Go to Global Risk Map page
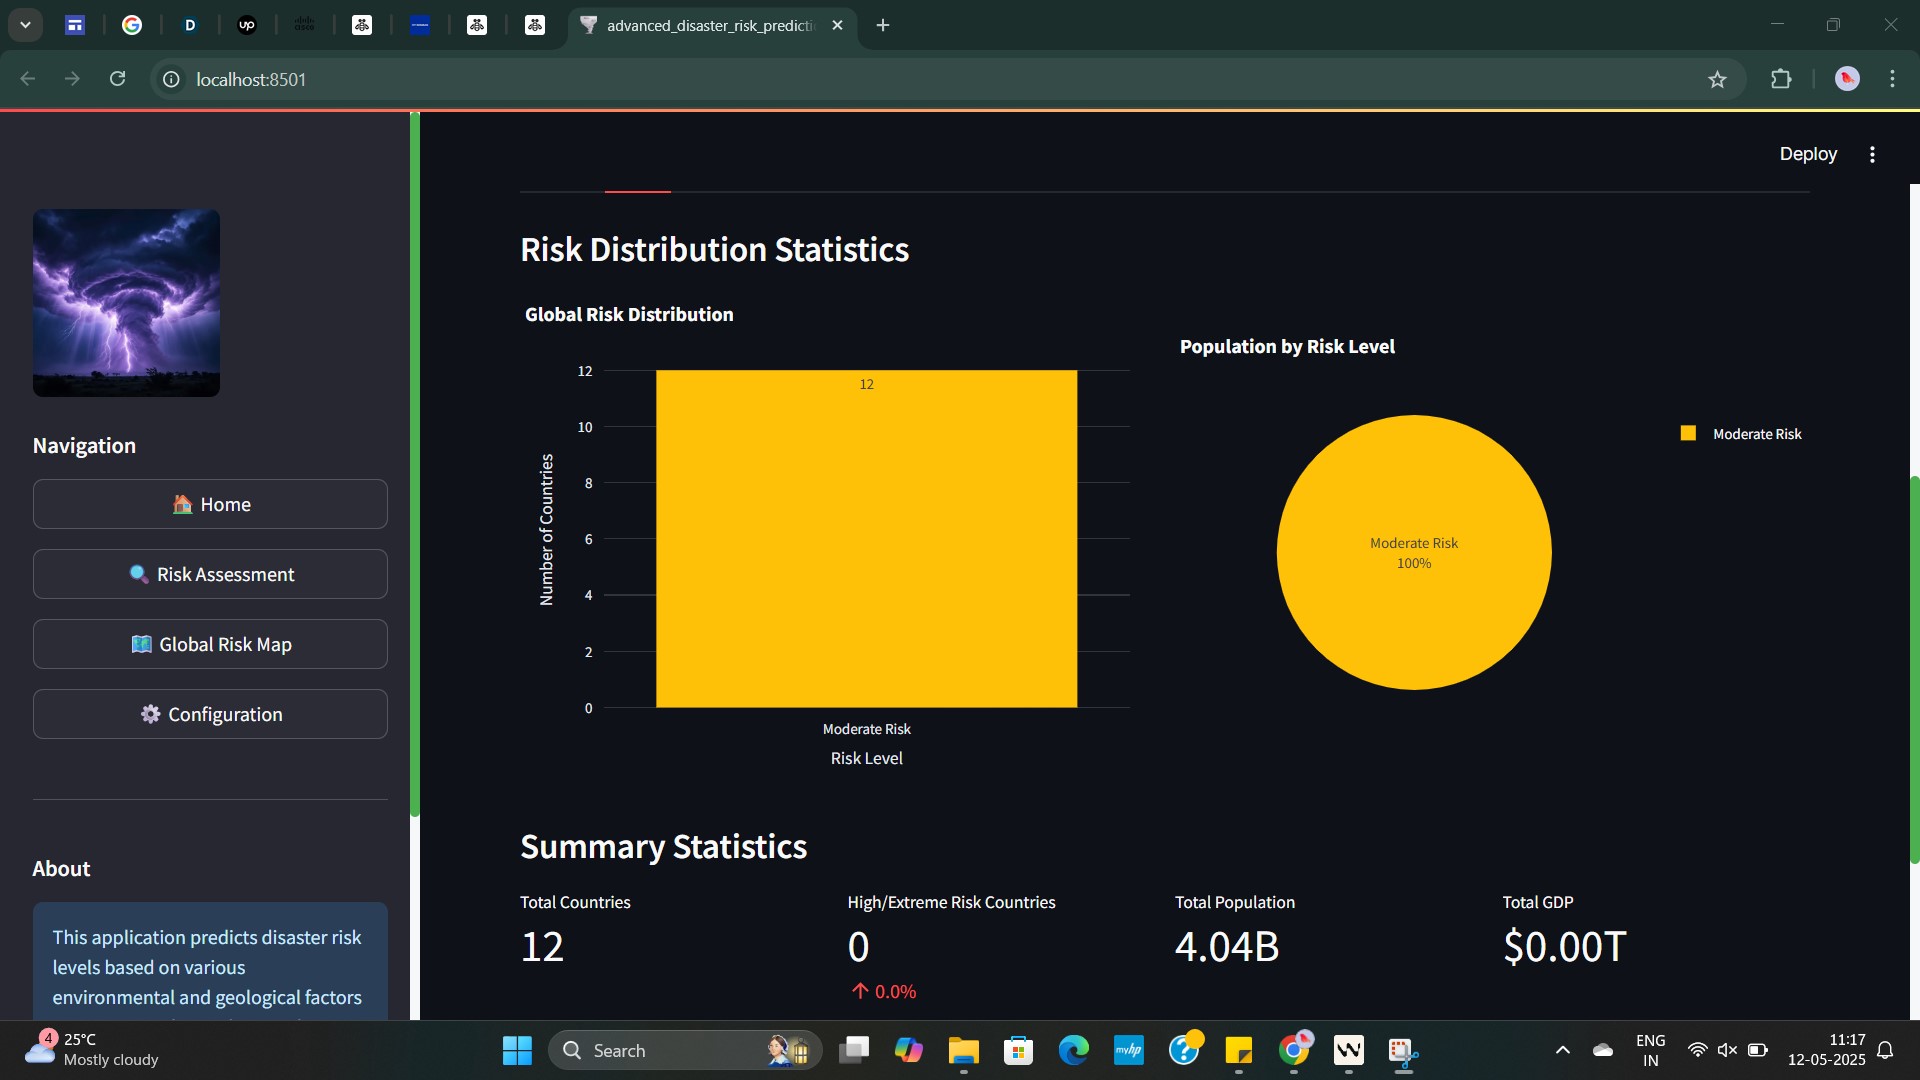Viewport: 1920px width, 1080px height. [x=210, y=644]
